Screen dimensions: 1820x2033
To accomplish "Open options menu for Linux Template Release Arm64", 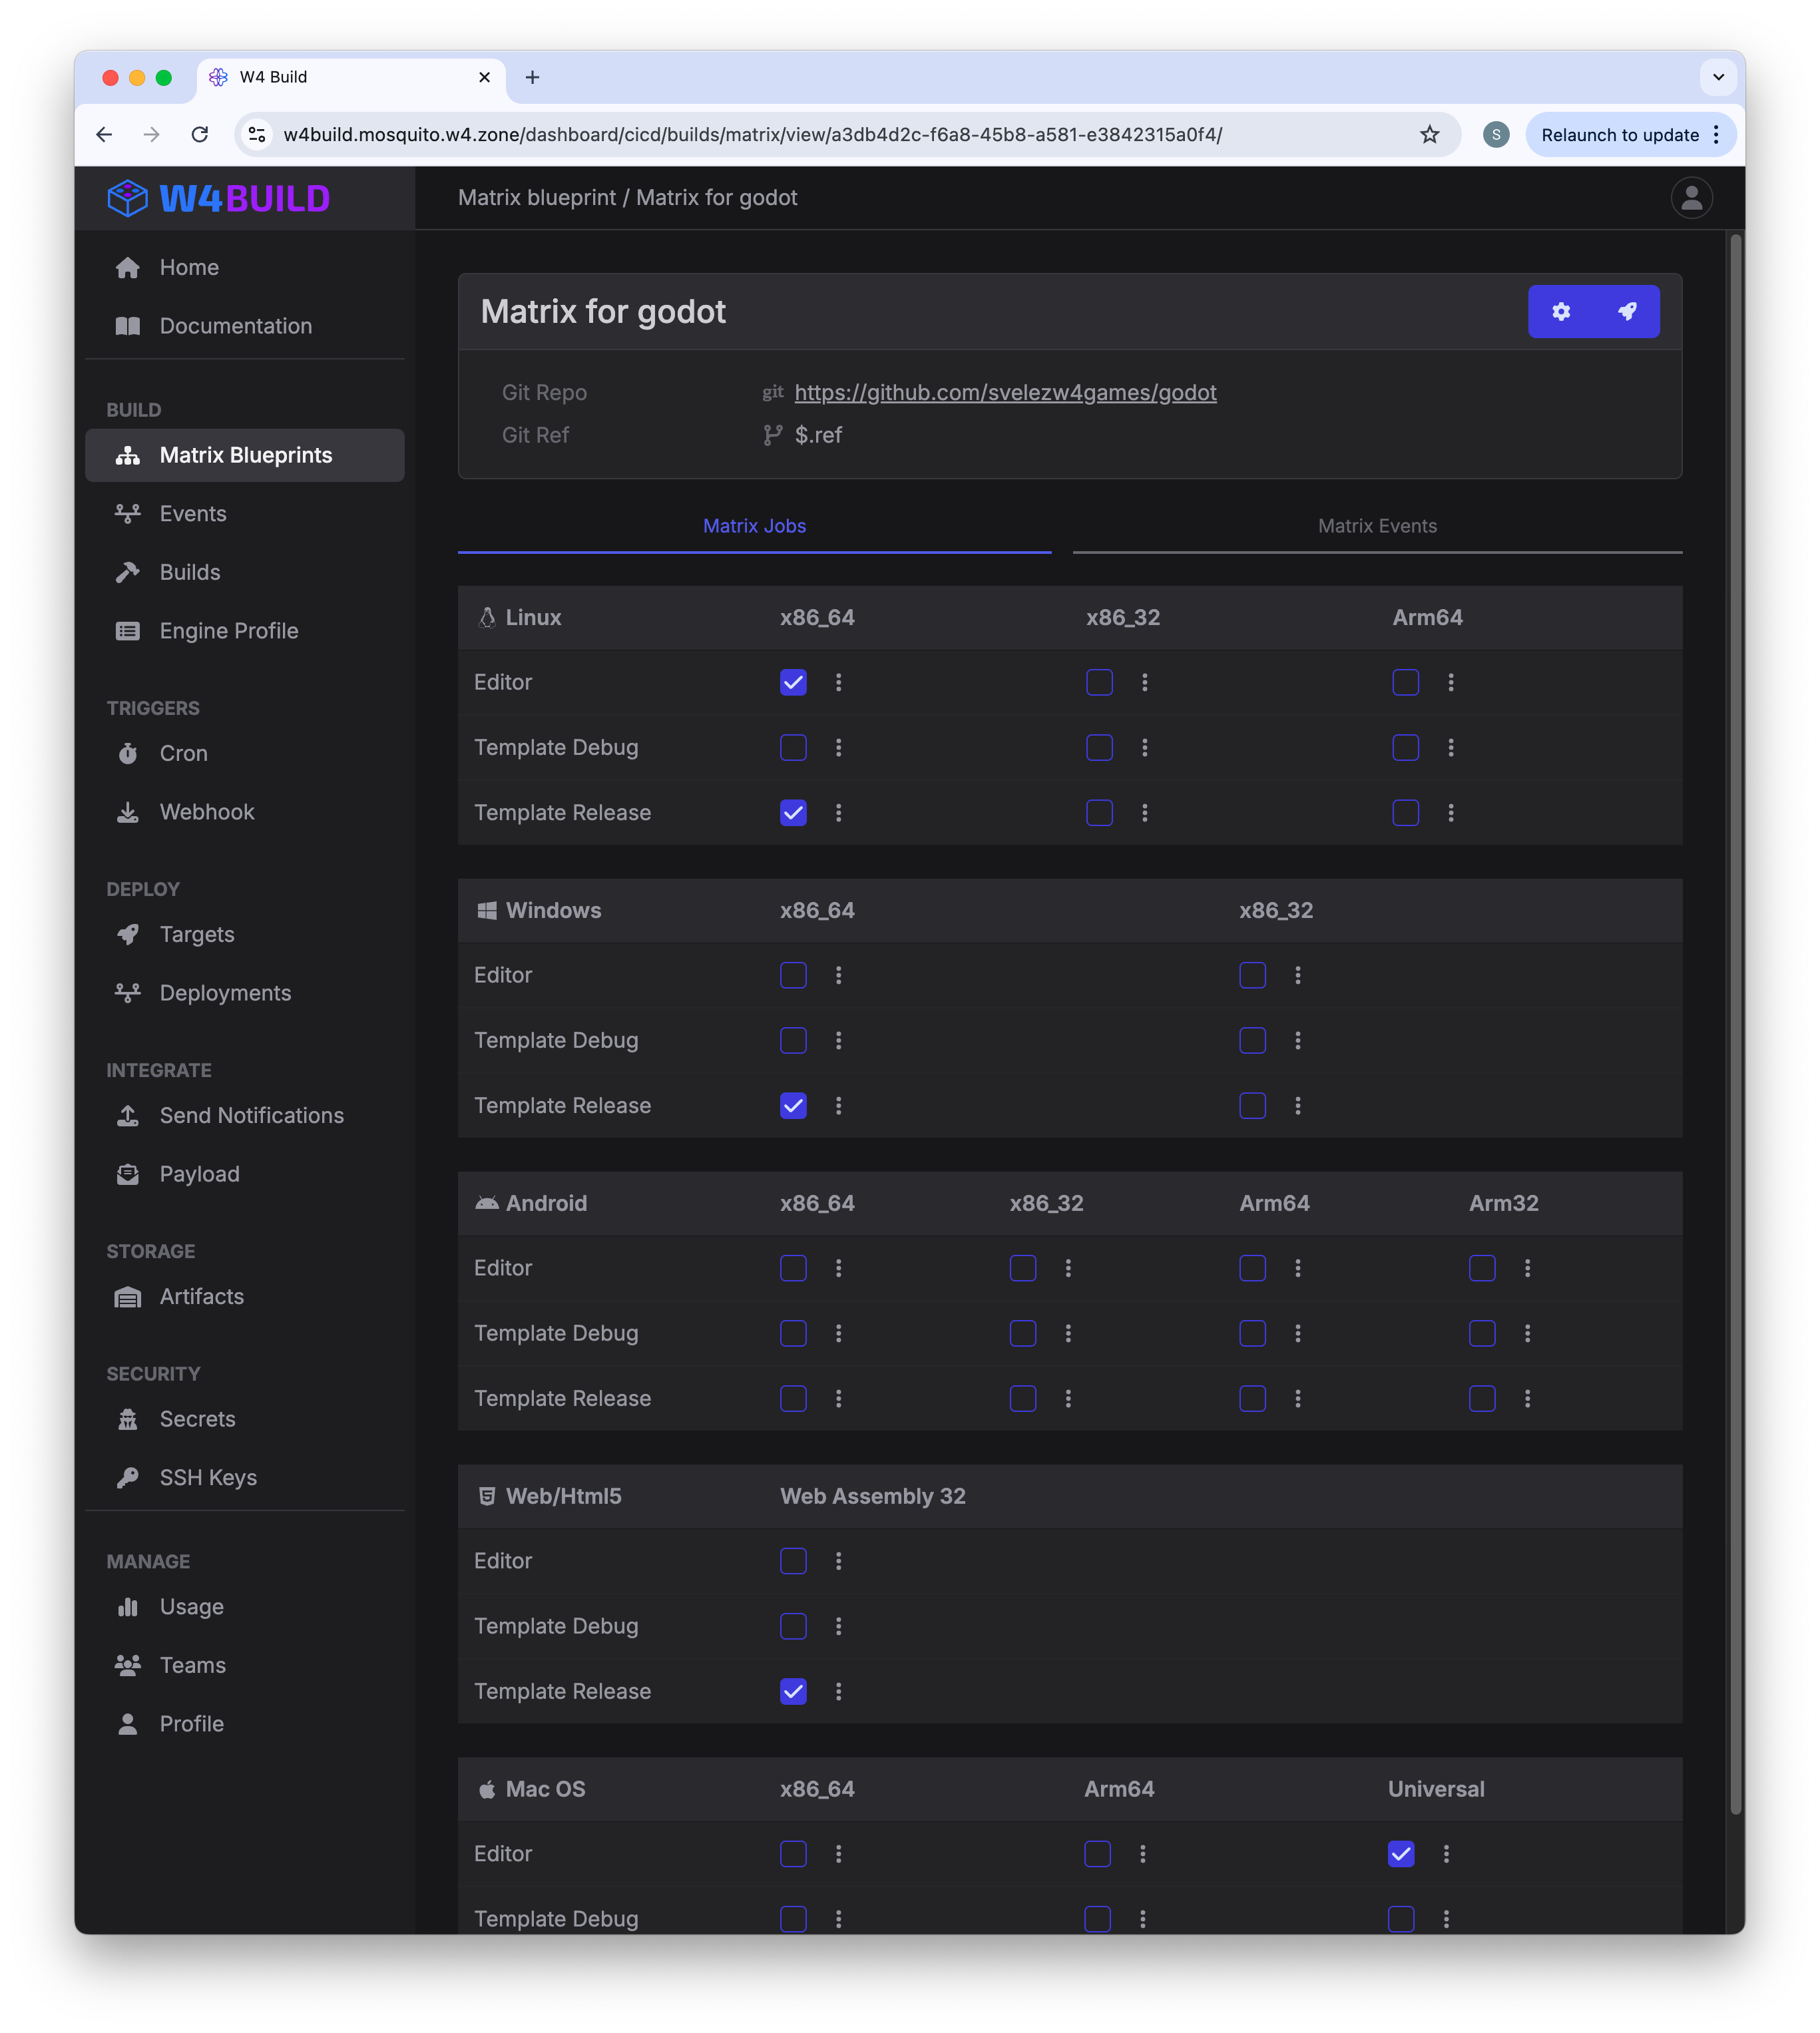I will pyautogui.click(x=1451, y=812).
